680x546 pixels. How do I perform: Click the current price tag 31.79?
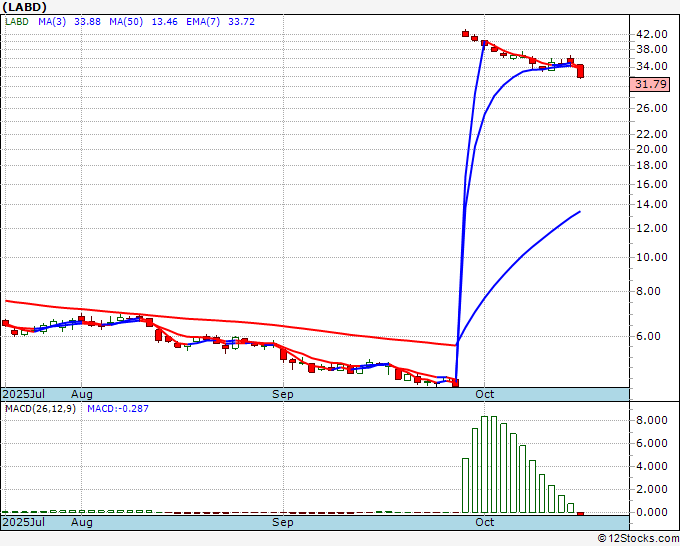tap(651, 84)
